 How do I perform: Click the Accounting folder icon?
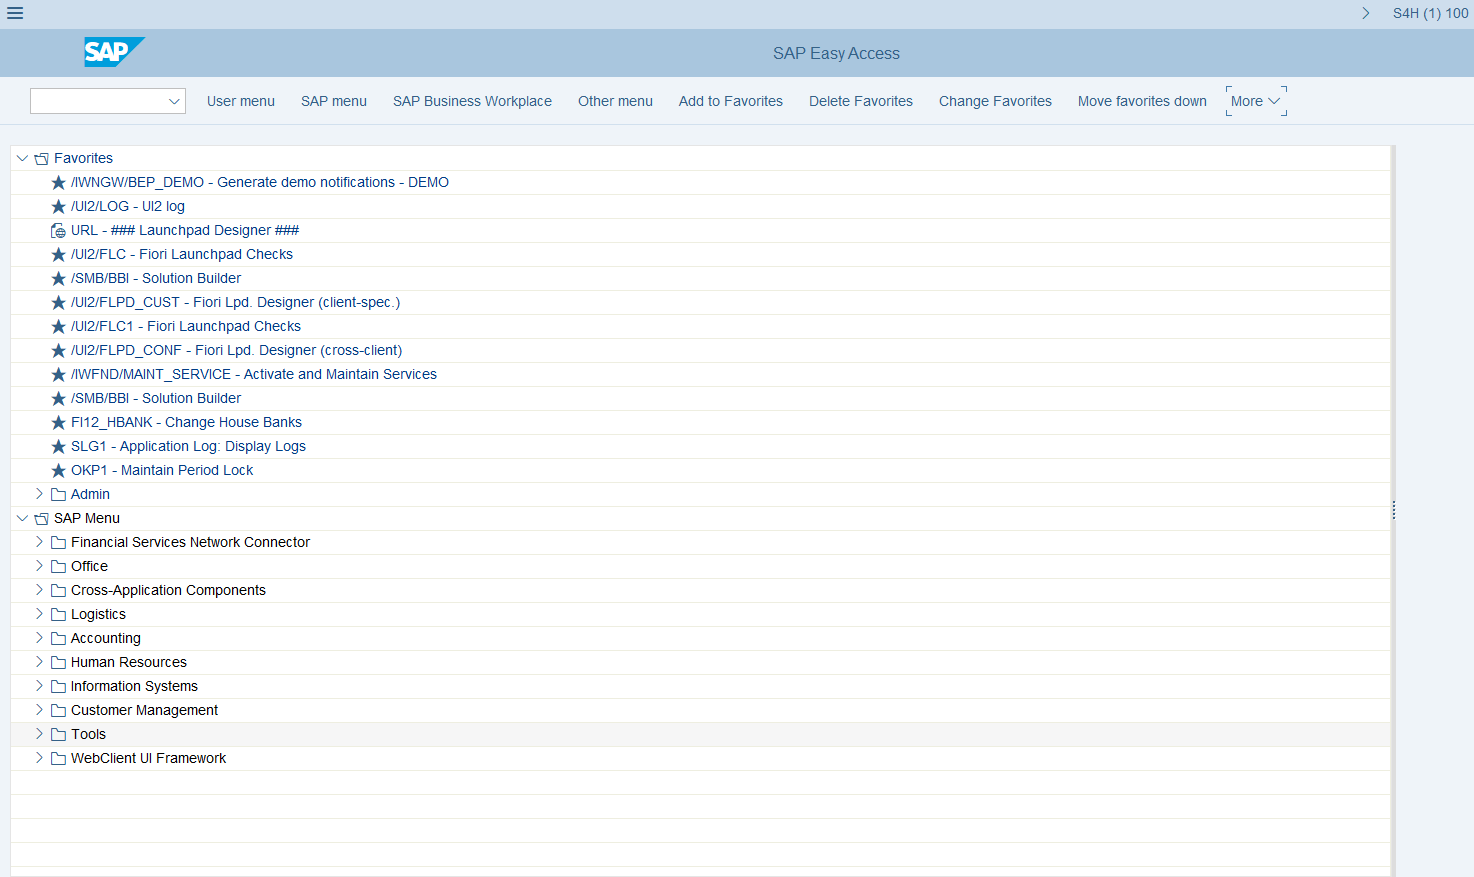[58, 639]
